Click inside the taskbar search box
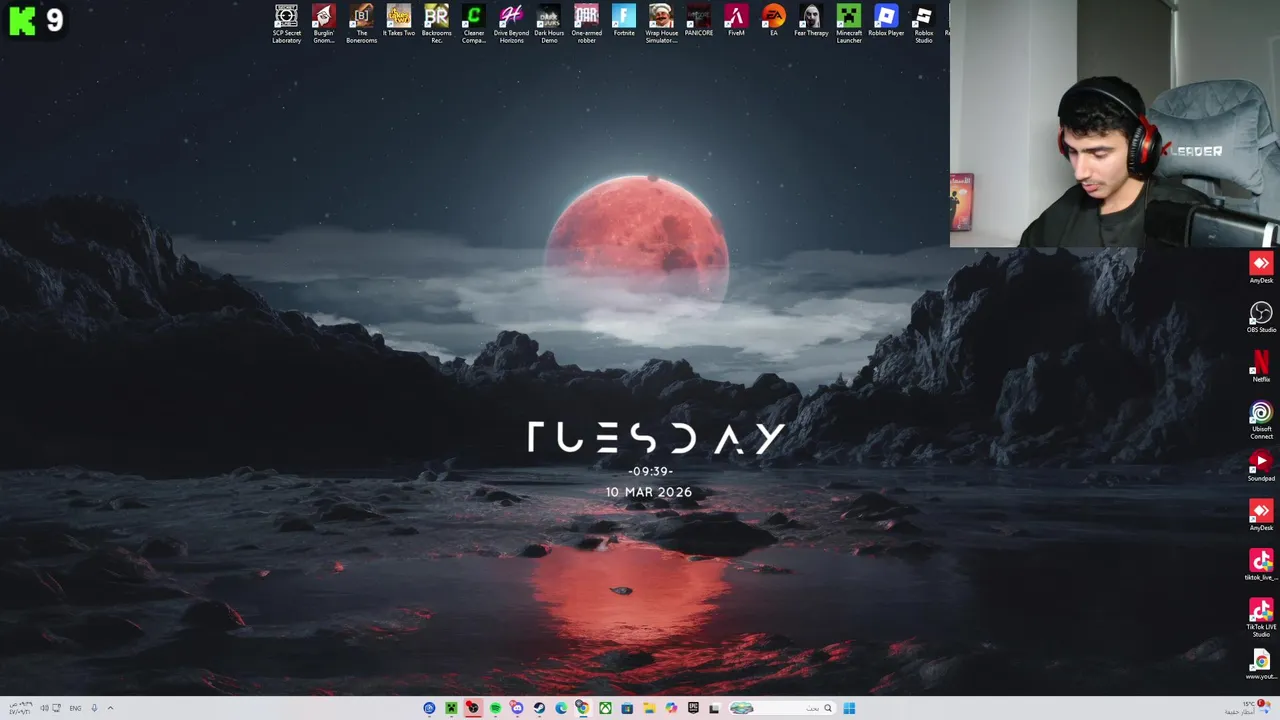 point(782,708)
